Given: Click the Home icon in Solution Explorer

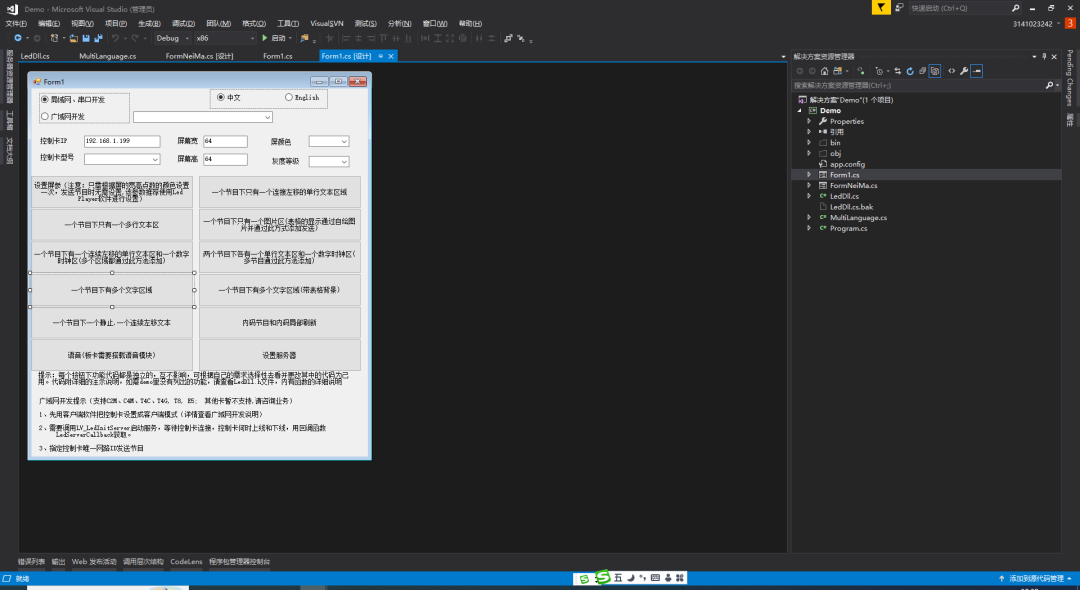Looking at the screenshot, I should [x=824, y=71].
